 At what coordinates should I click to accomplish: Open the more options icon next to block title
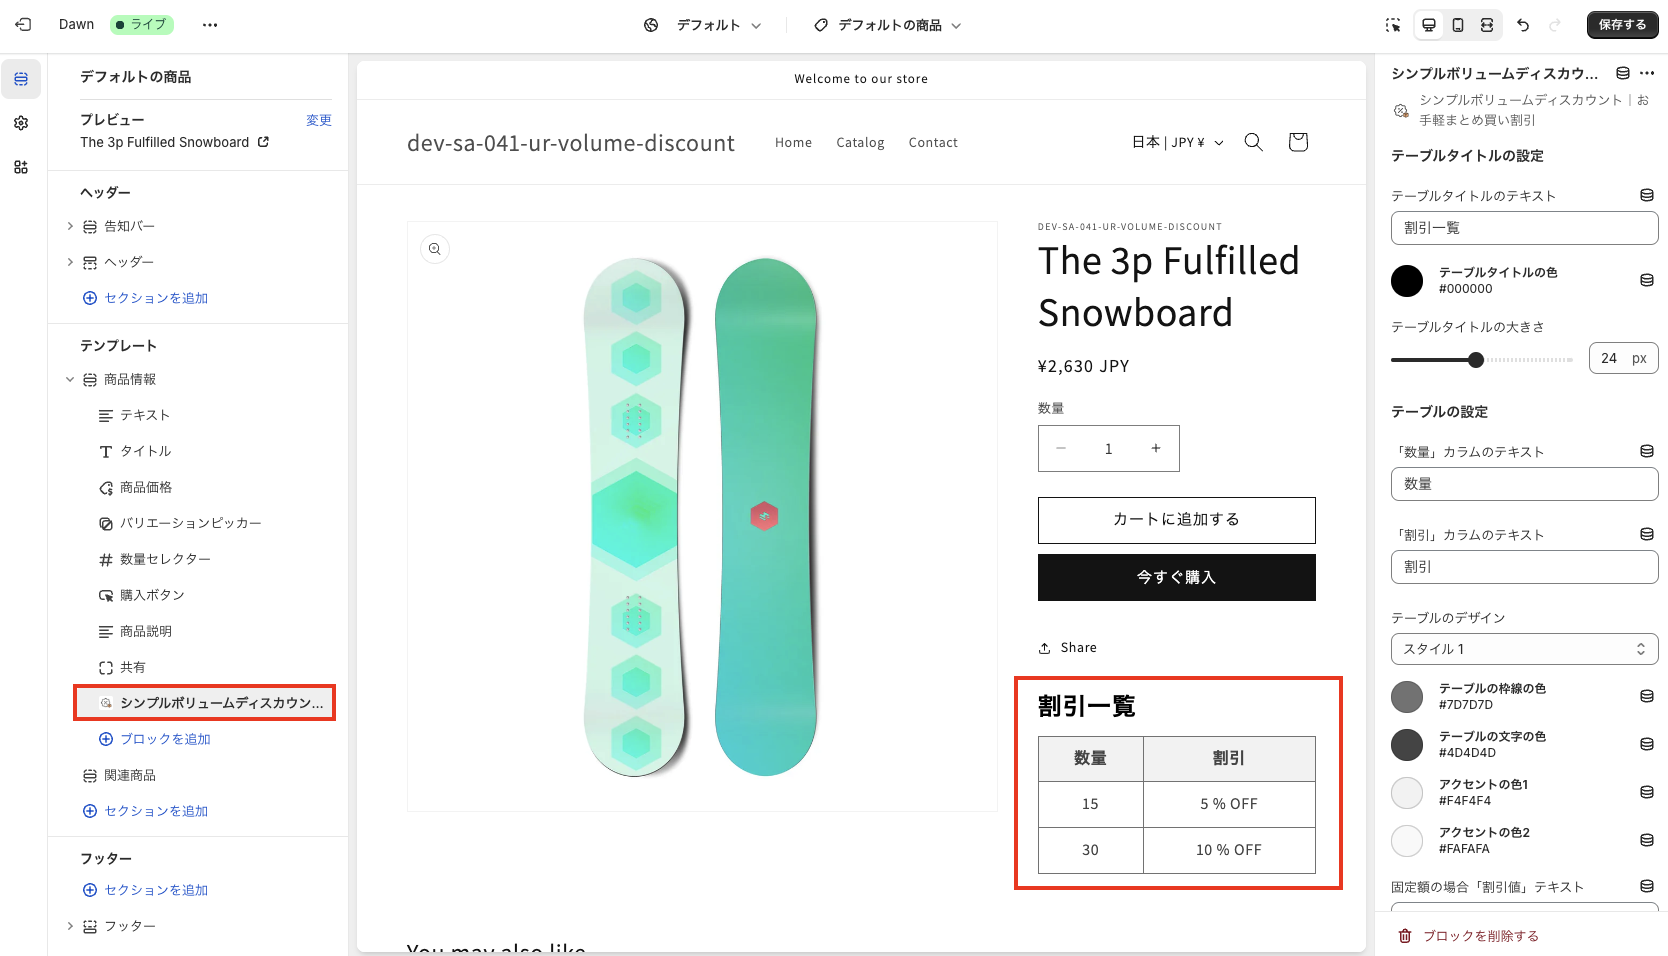[x=1649, y=73]
